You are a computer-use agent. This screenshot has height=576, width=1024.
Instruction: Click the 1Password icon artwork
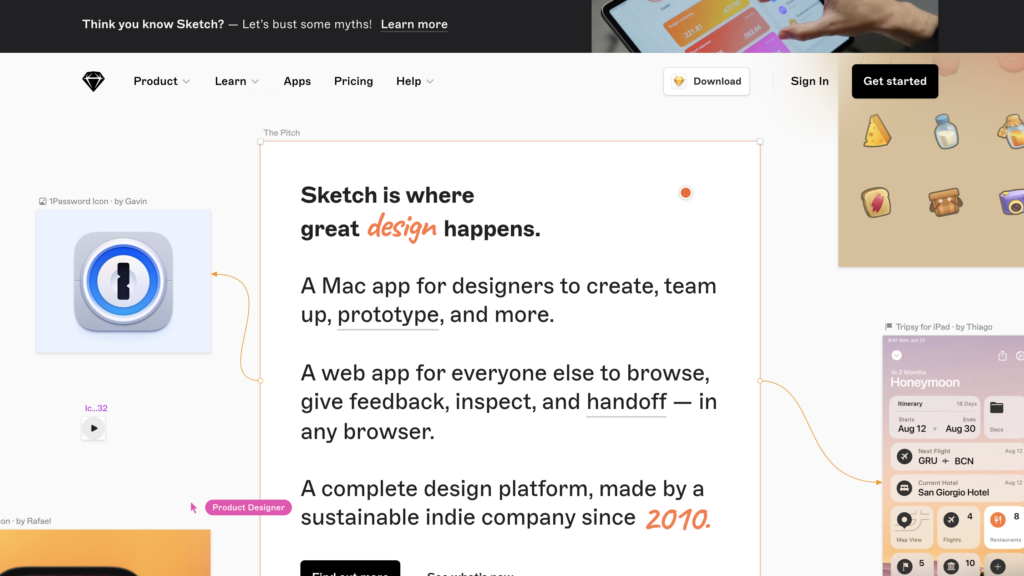tap(123, 281)
